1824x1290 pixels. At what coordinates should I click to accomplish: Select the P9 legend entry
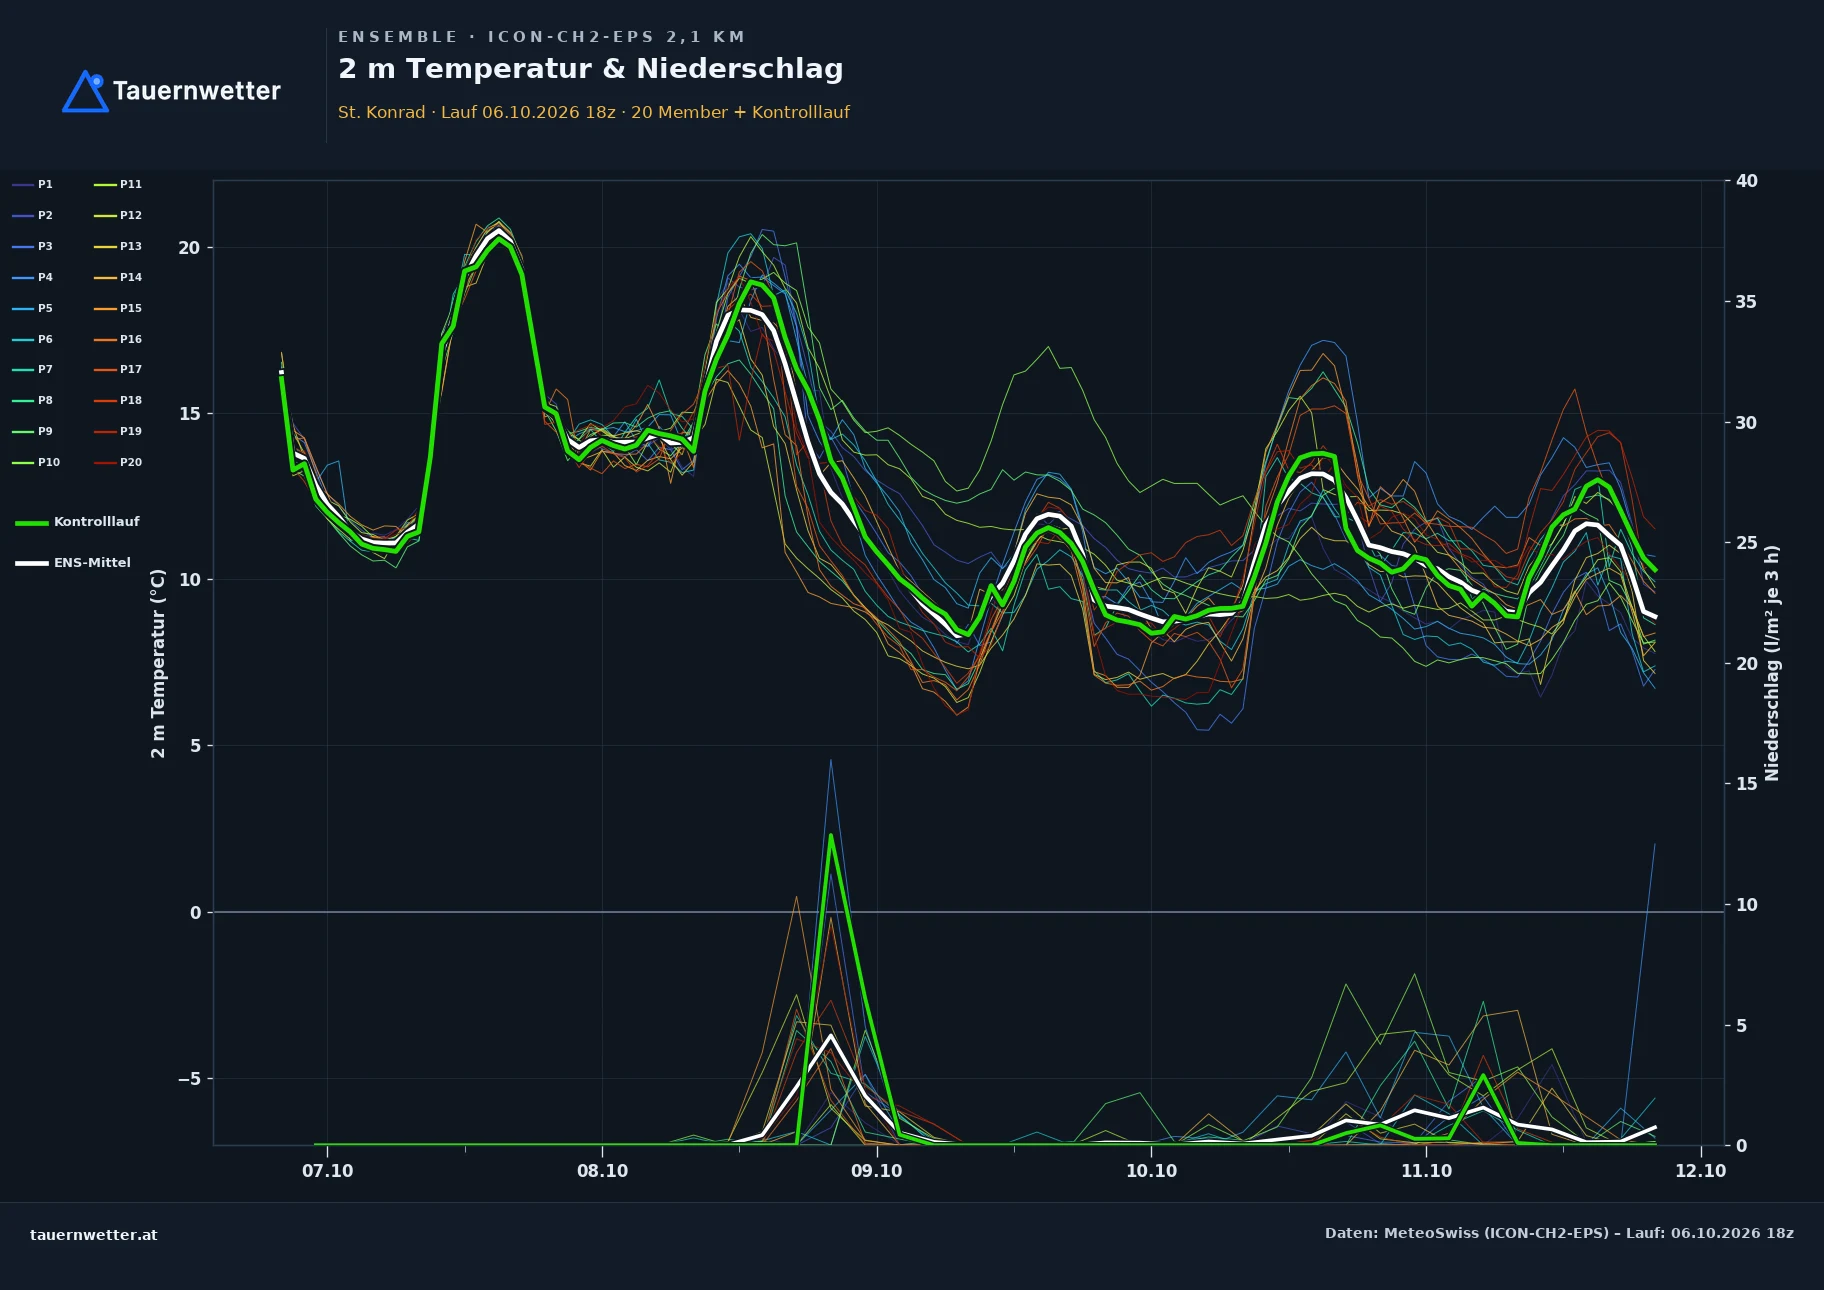(33, 431)
